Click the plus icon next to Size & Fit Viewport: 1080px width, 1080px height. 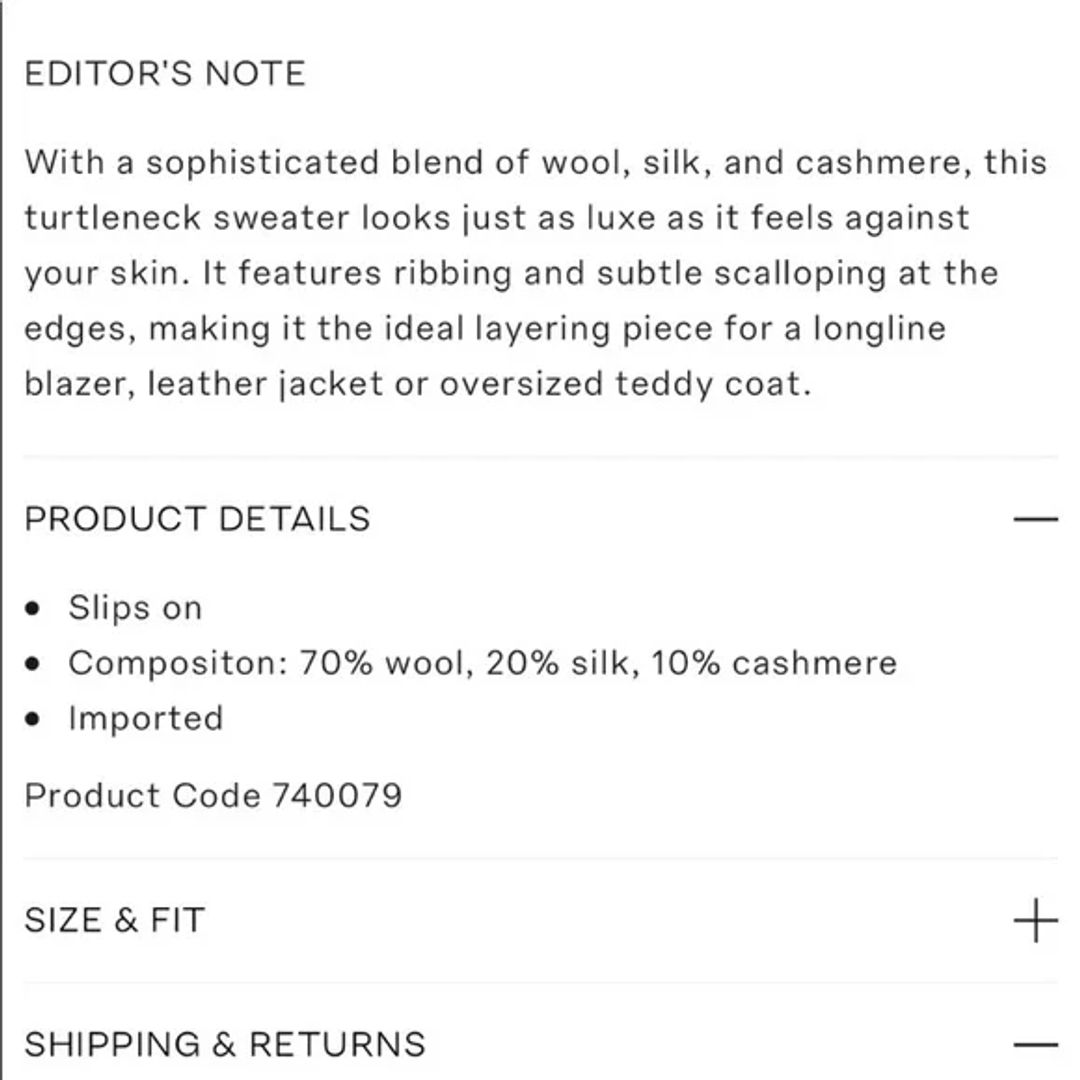[x=1035, y=920]
